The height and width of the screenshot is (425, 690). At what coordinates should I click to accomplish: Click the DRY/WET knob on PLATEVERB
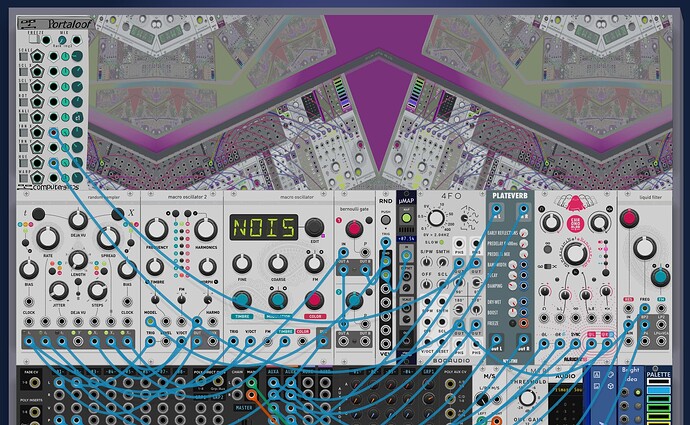pos(513,302)
